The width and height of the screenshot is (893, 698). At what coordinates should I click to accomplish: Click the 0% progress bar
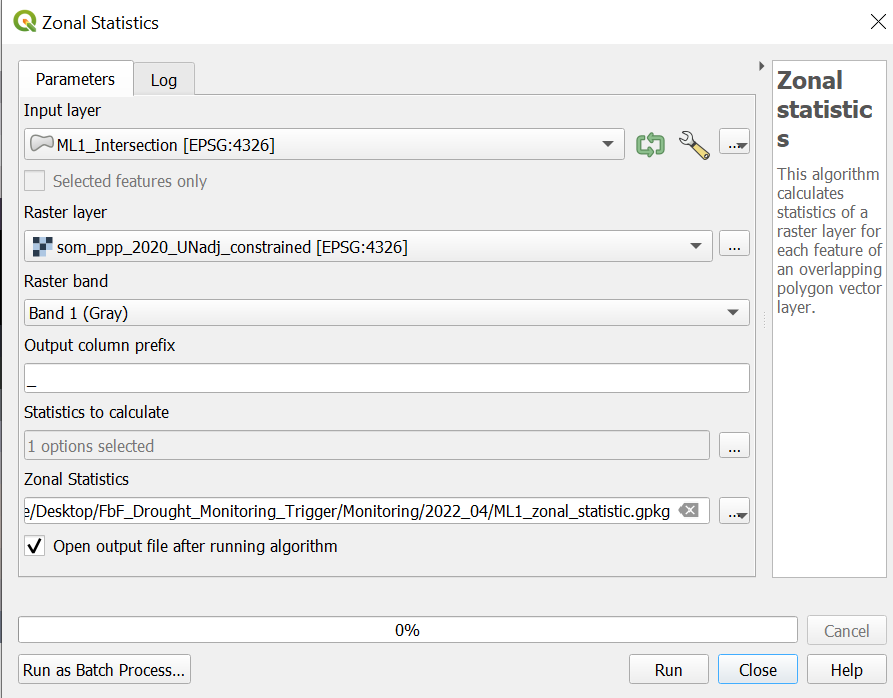[x=407, y=630]
